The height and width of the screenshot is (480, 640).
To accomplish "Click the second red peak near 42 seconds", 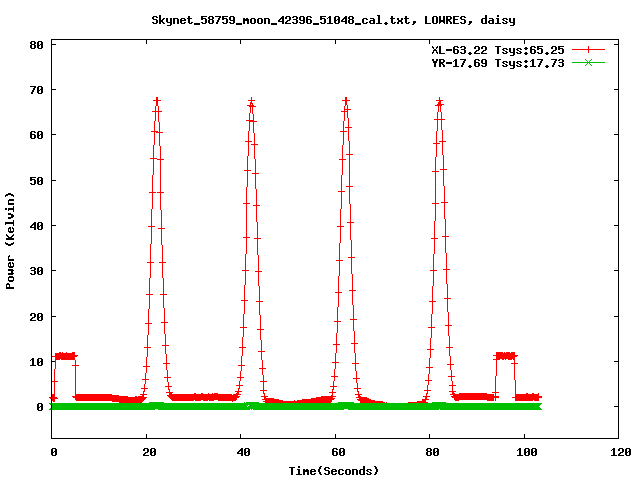I will tap(251, 100).
